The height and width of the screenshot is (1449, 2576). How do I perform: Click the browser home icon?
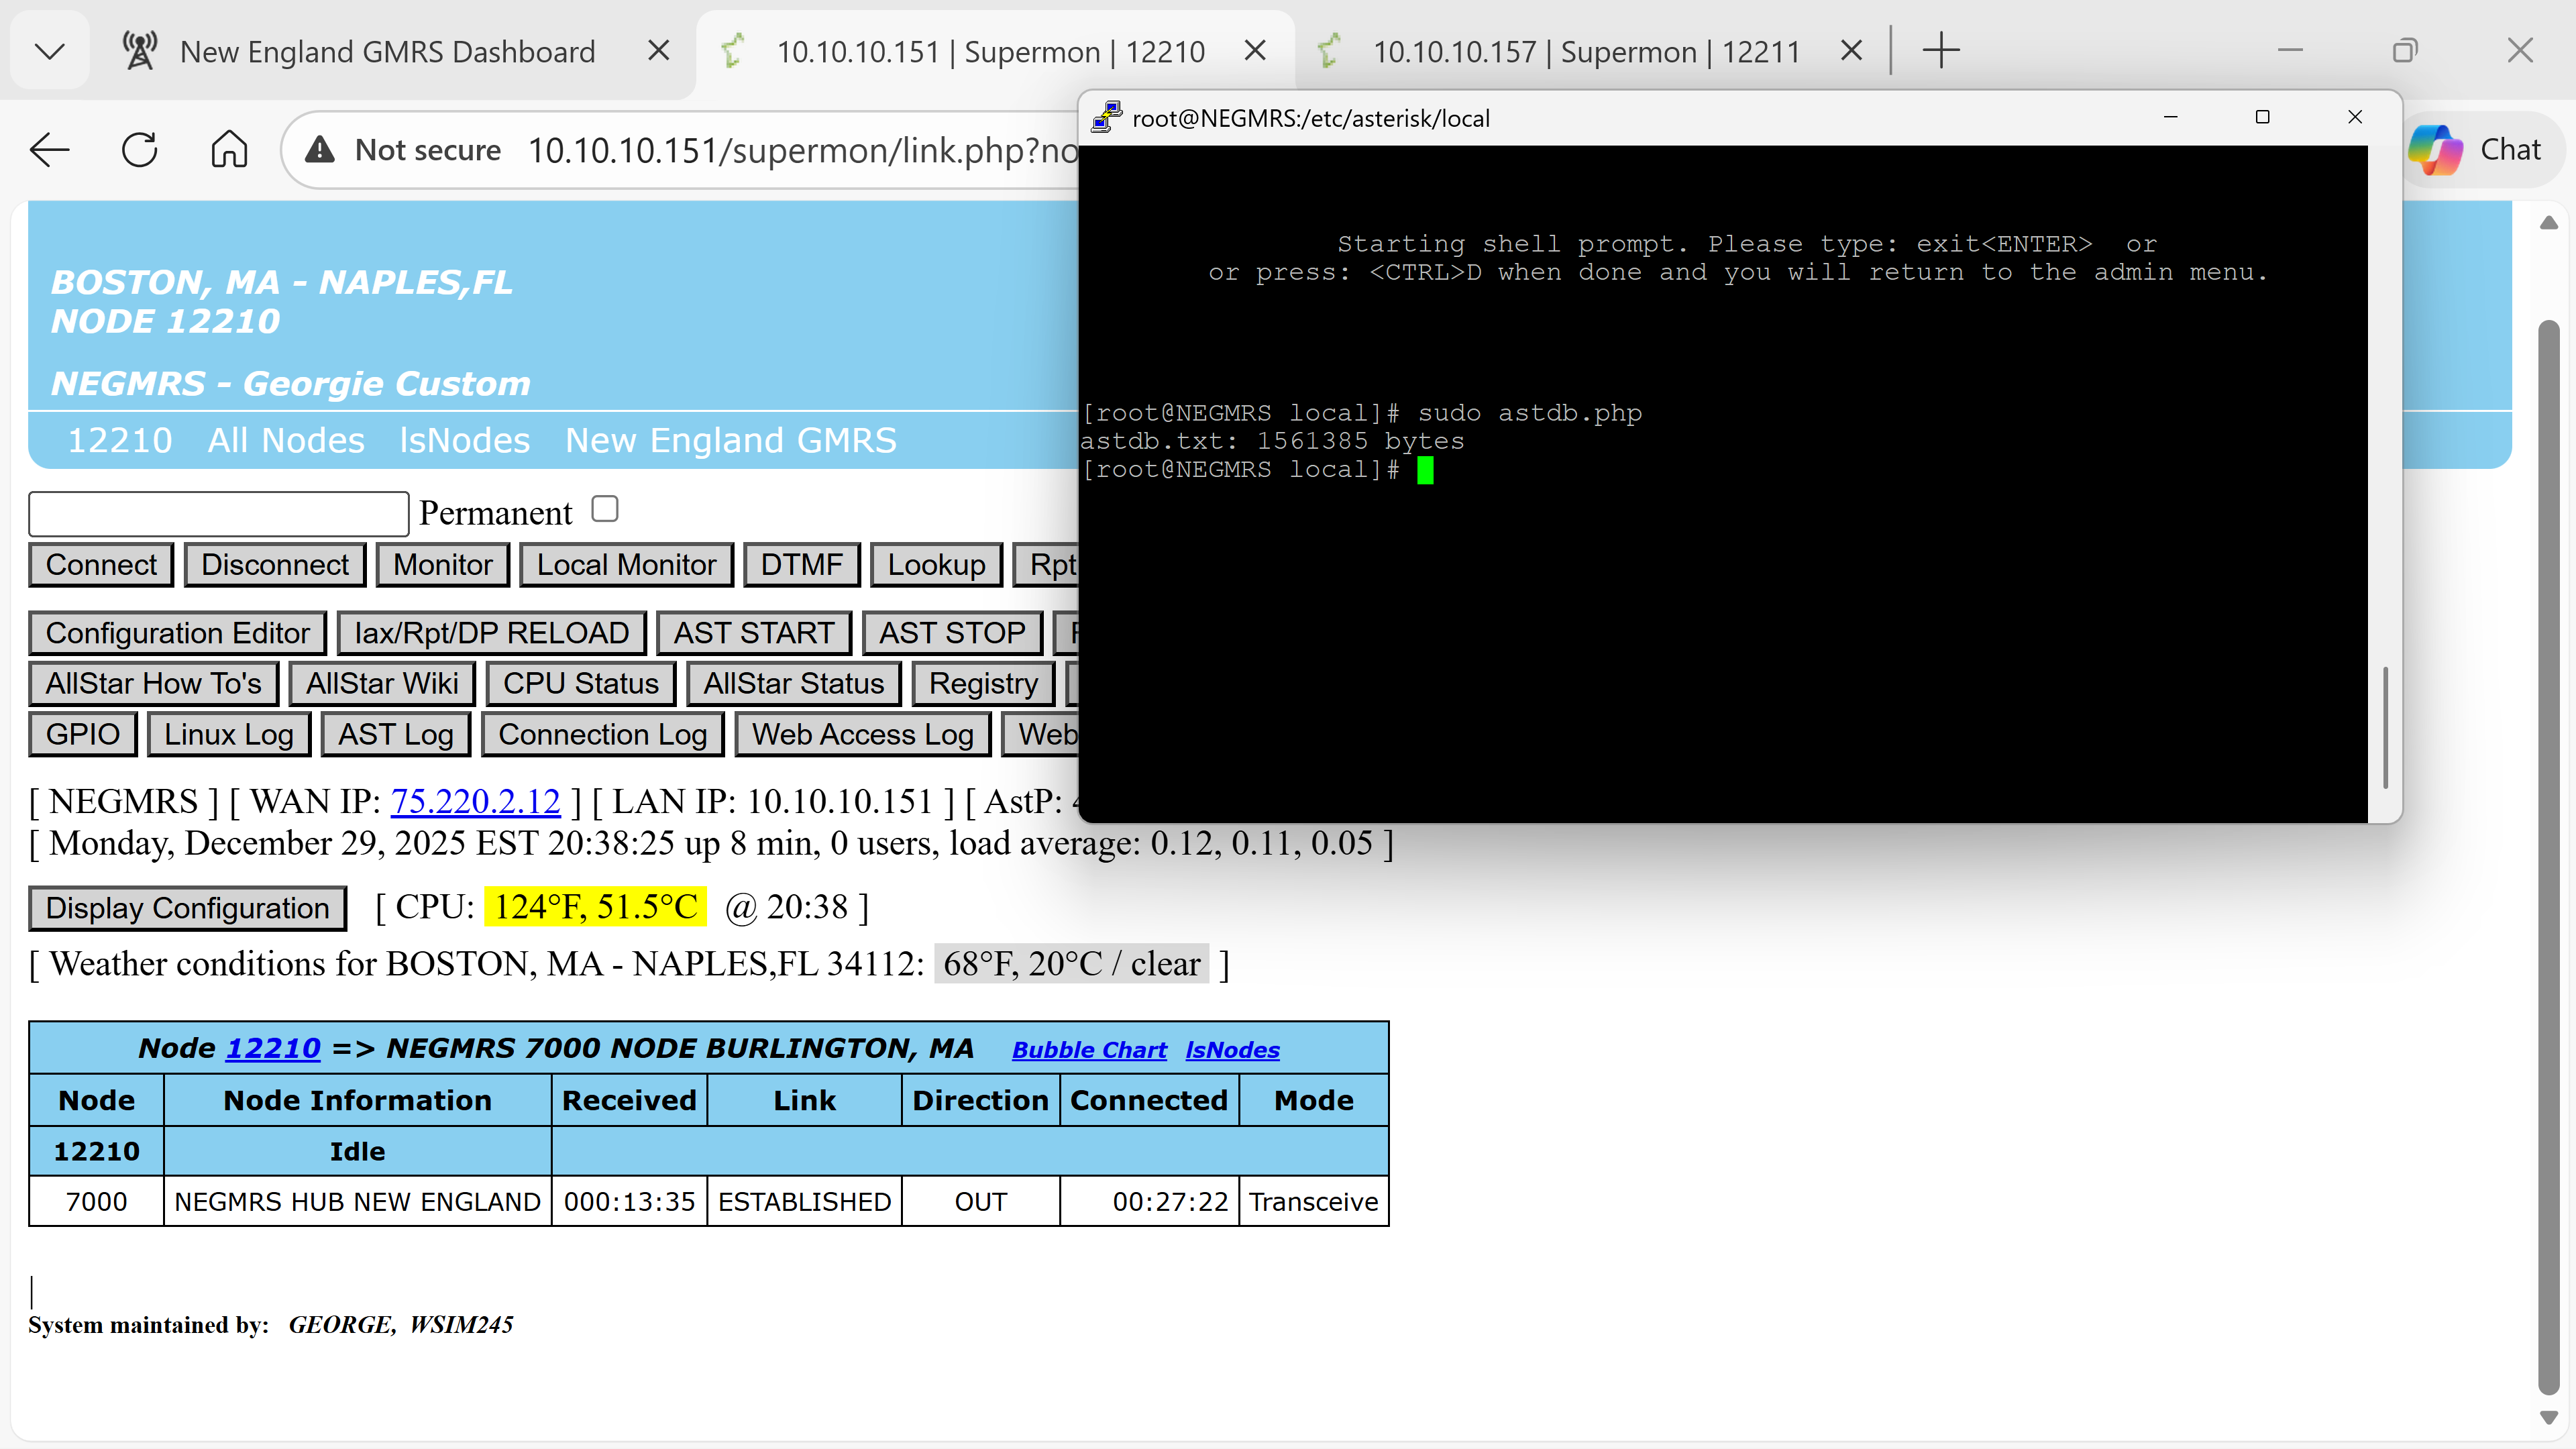[229, 150]
